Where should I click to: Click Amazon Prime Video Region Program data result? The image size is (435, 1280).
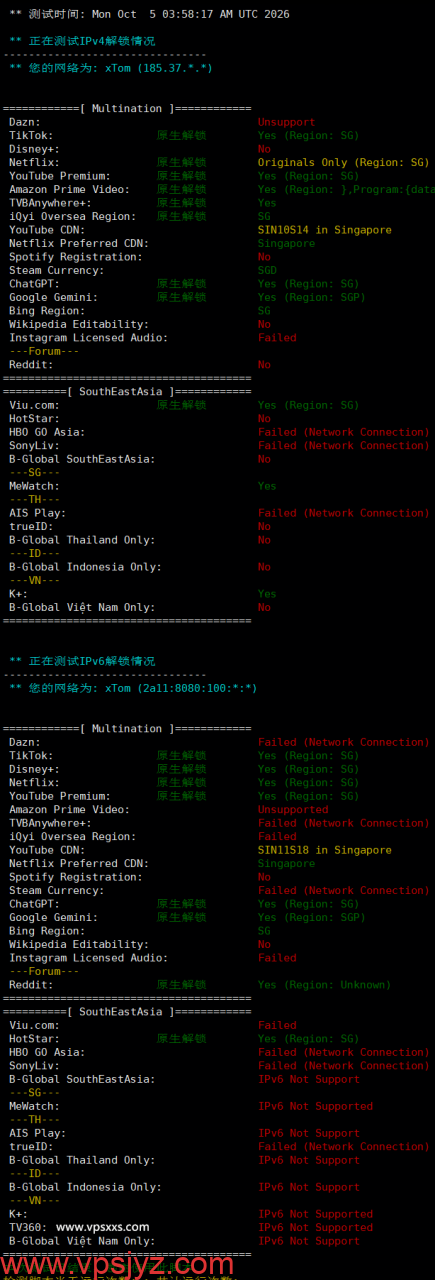[x=345, y=189]
